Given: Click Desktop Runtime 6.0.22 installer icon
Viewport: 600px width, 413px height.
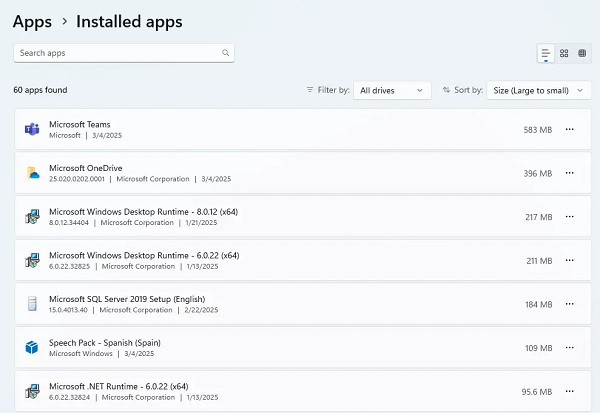Looking at the screenshot, I should point(33,260).
